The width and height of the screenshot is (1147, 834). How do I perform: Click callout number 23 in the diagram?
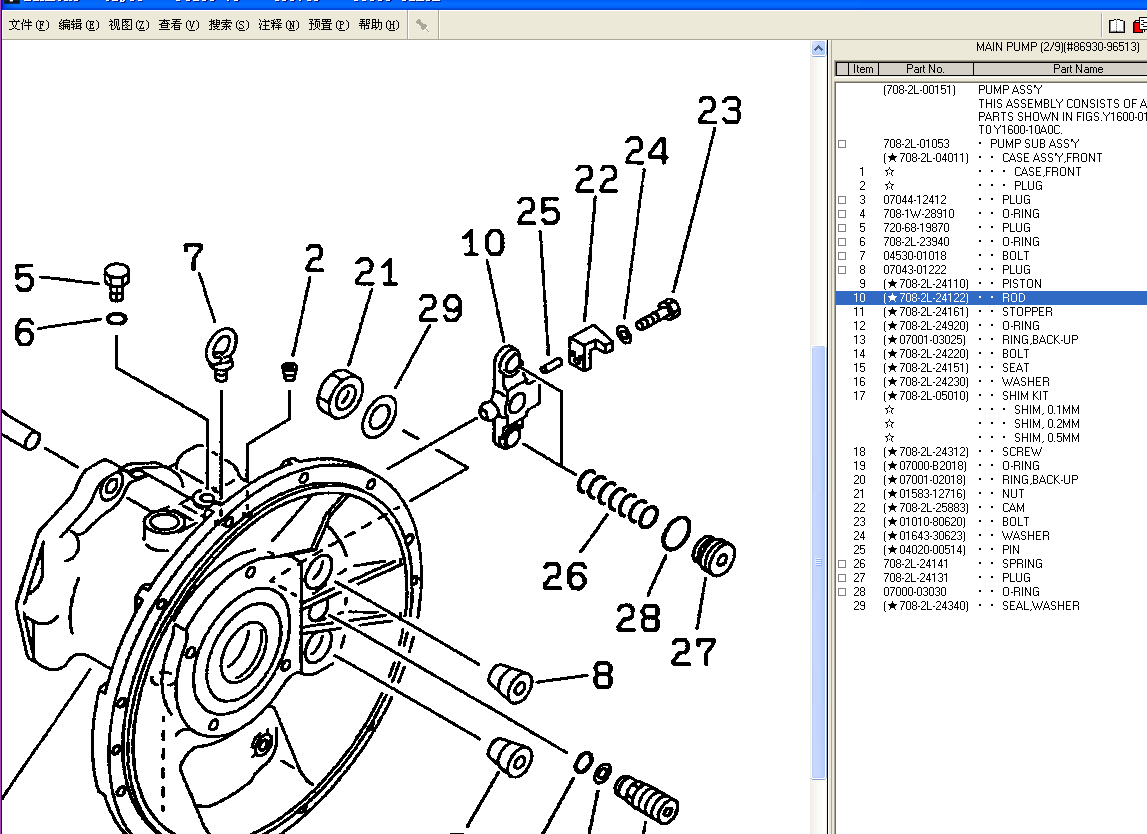(x=719, y=110)
